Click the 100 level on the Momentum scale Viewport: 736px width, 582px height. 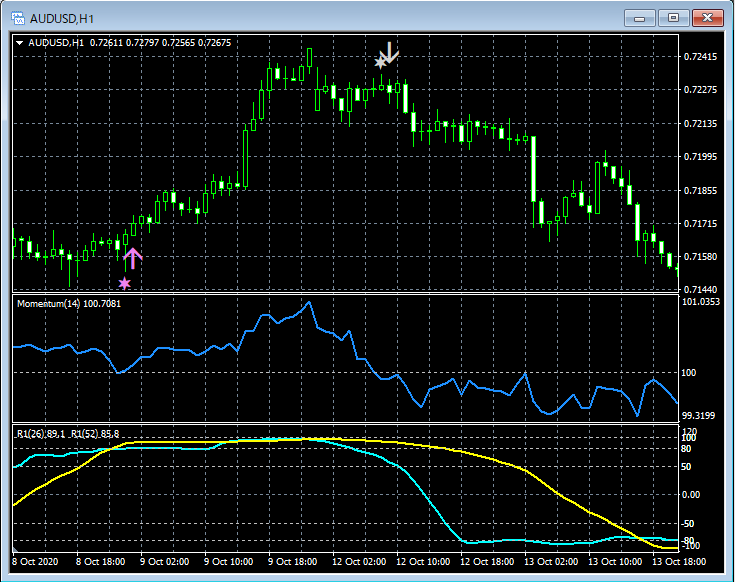(x=689, y=373)
